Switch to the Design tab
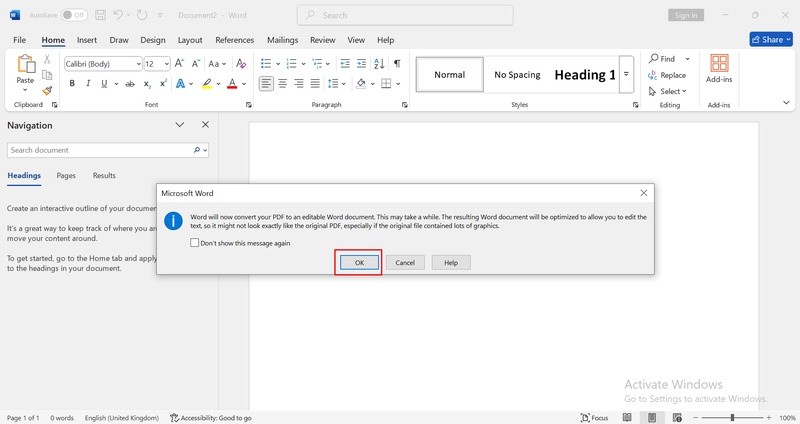This screenshot has width=800, height=424. click(153, 40)
